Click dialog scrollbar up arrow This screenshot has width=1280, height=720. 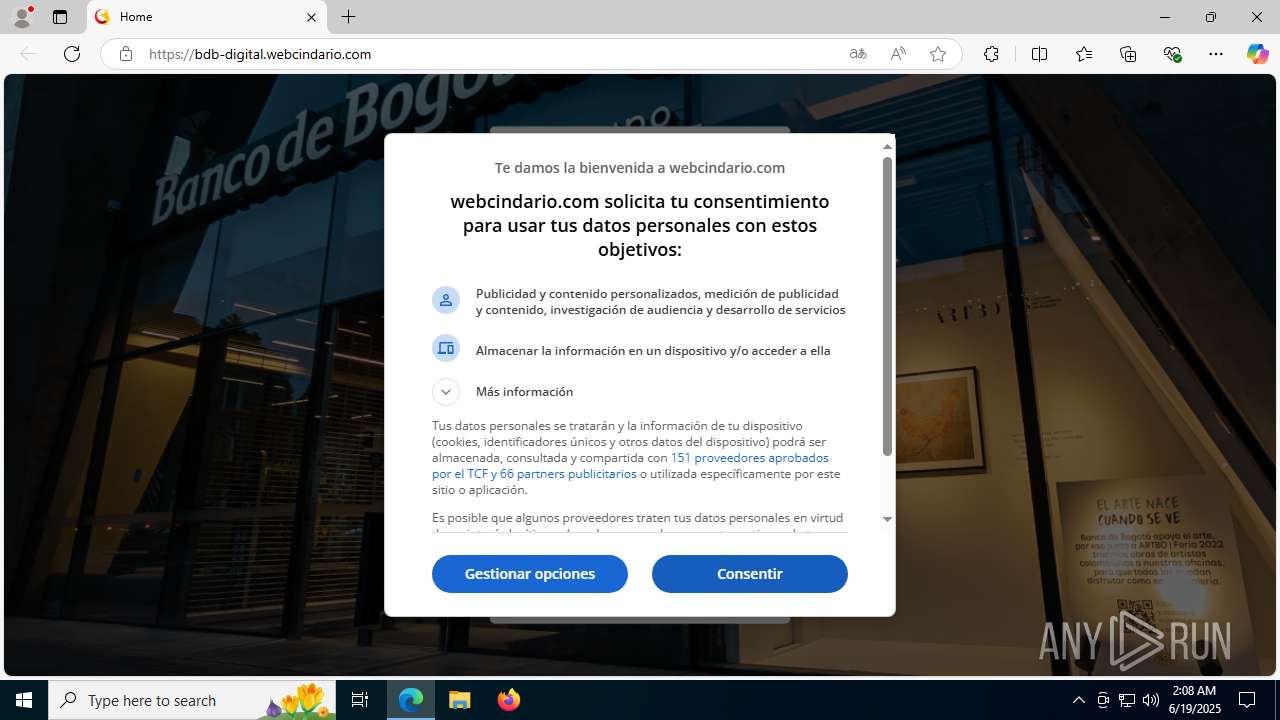pos(887,146)
